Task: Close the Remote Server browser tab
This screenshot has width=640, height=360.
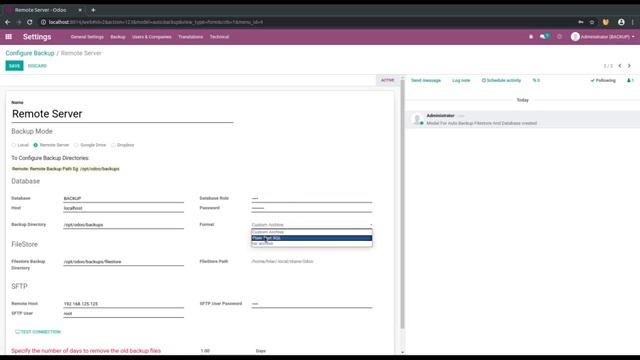Action: point(80,10)
